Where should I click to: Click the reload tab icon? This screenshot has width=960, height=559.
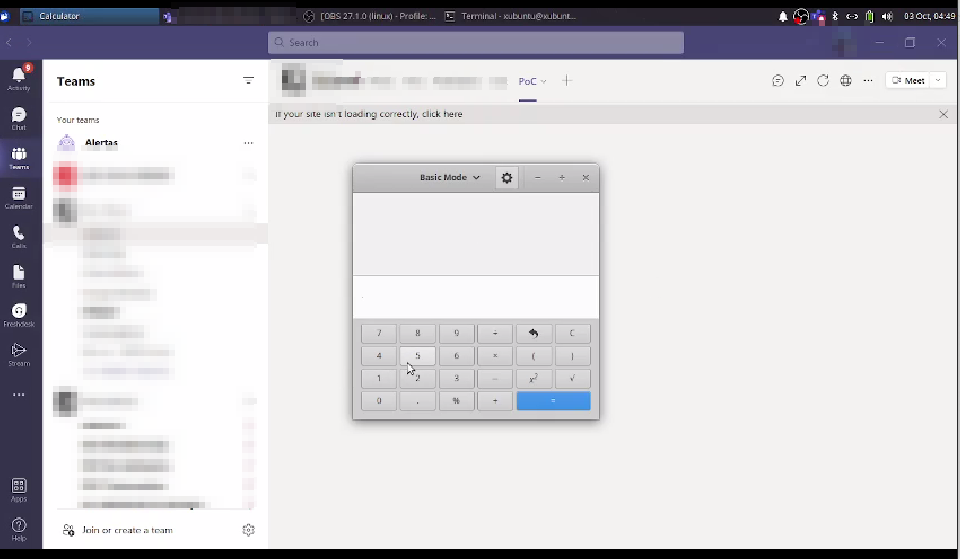(823, 81)
